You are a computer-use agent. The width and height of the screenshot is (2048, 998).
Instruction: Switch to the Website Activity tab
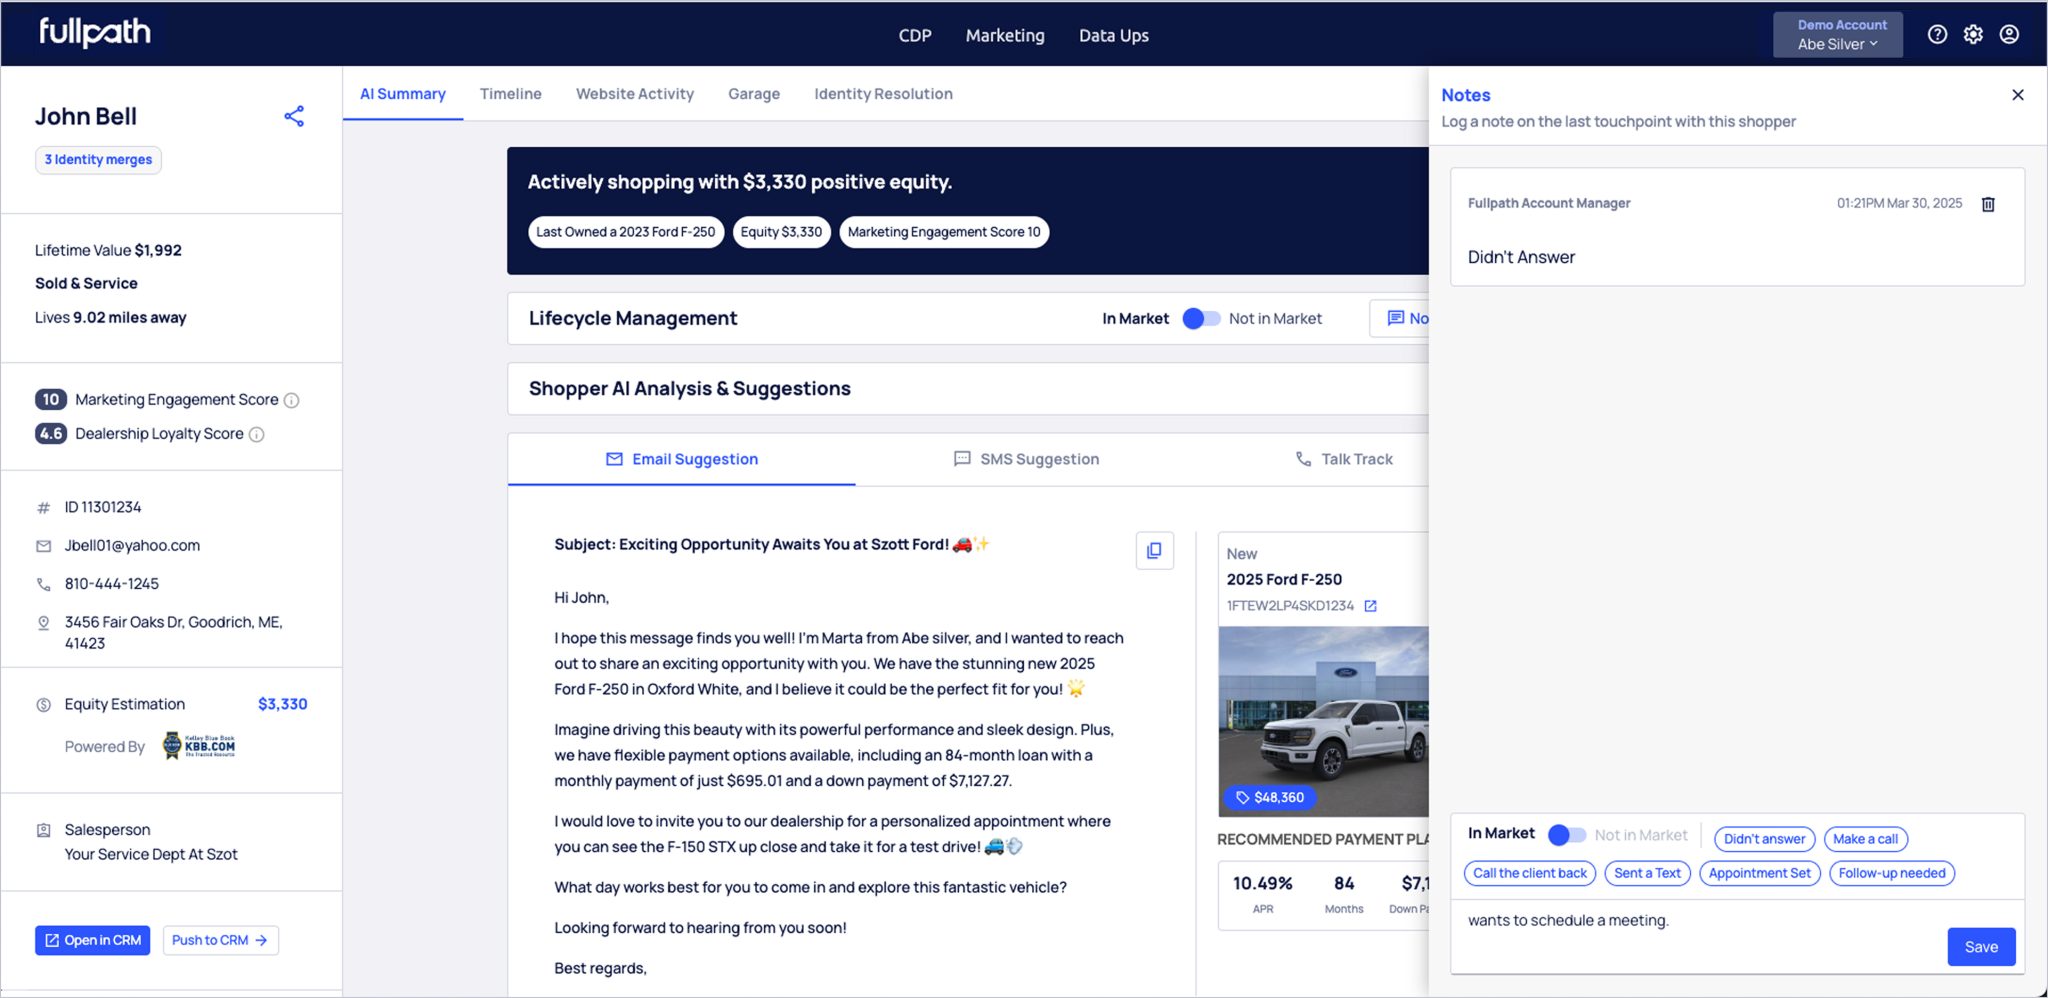coord(635,94)
